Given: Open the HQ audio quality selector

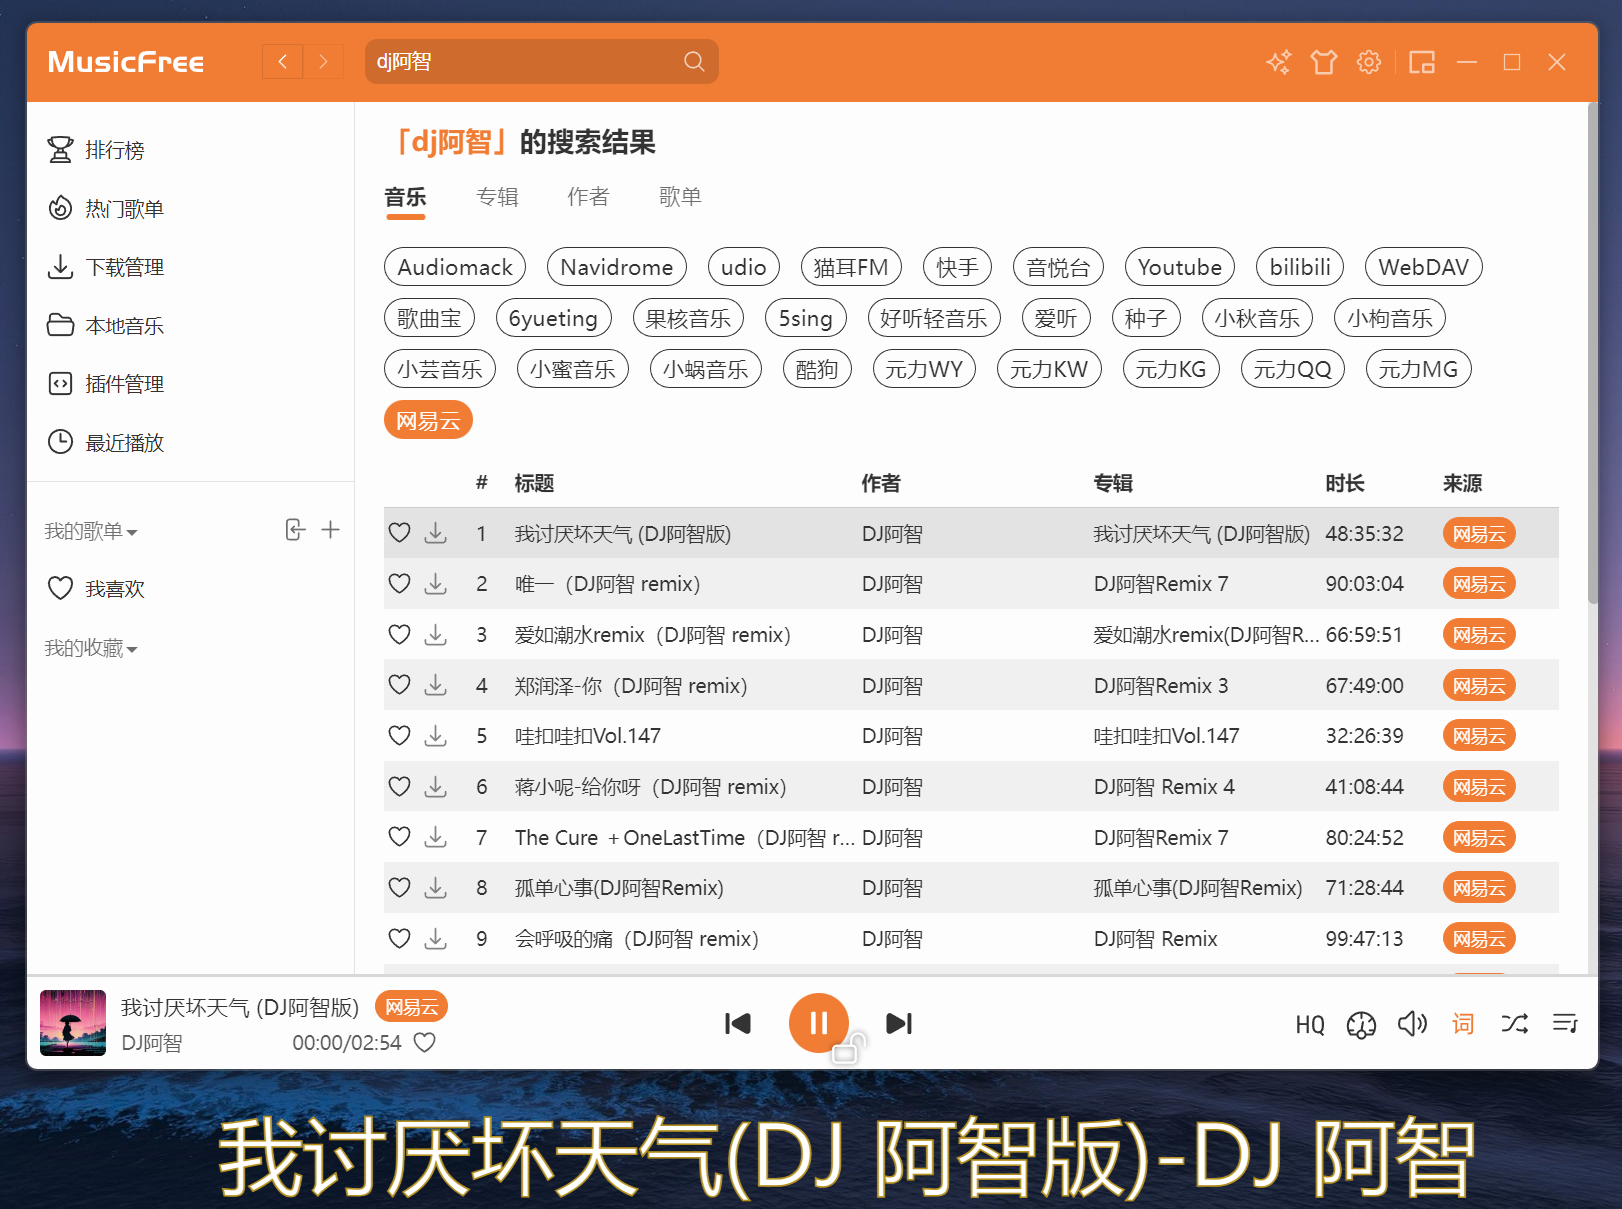Looking at the screenshot, I should [x=1309, y=1023].
